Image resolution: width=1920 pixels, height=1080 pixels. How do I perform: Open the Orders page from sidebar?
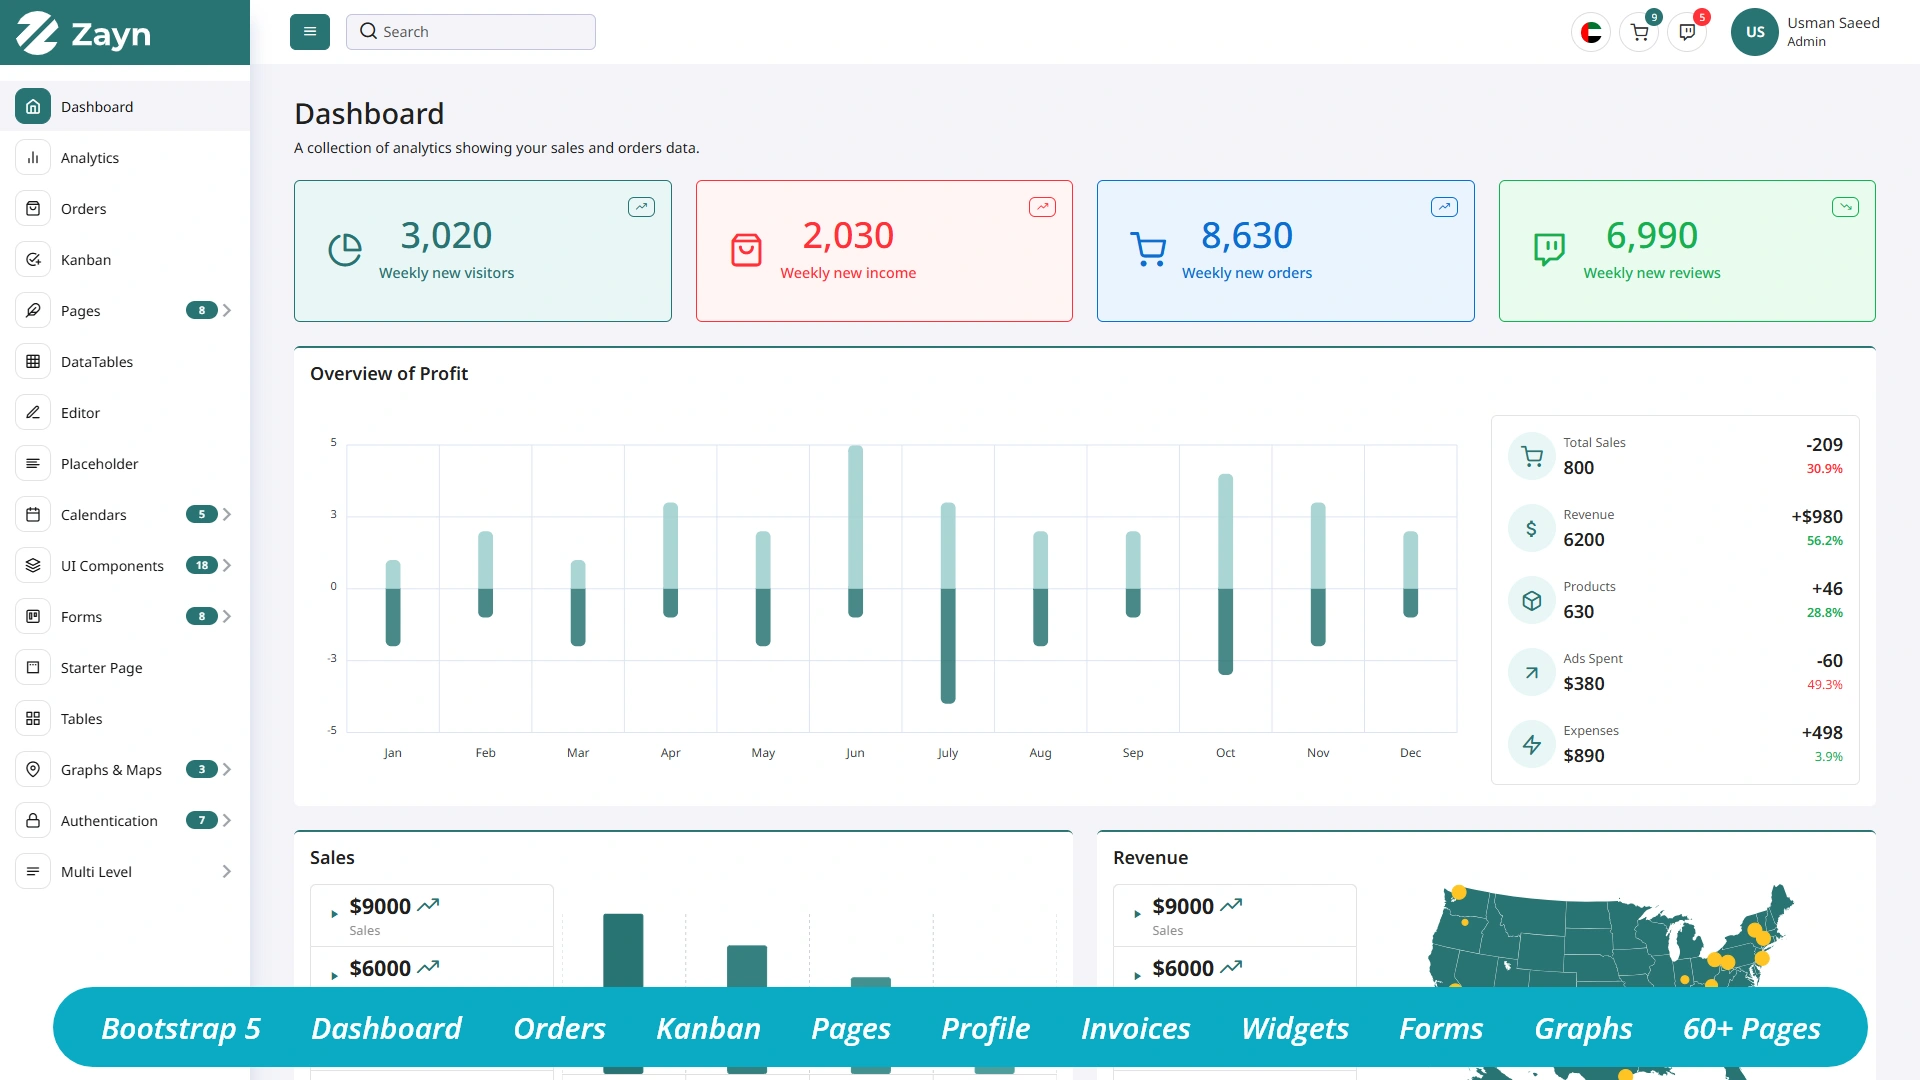[84, 208]
